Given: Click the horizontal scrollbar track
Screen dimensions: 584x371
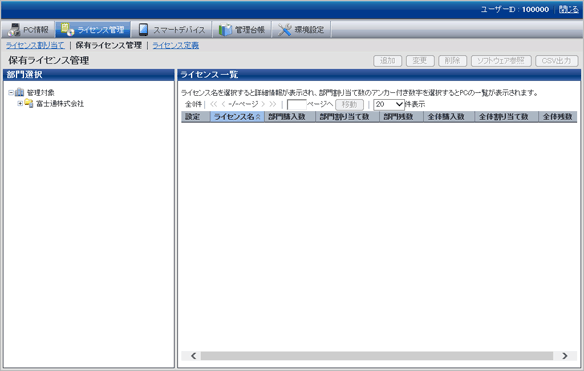Looking at the screenshot, I should click(x=377, y=356).
